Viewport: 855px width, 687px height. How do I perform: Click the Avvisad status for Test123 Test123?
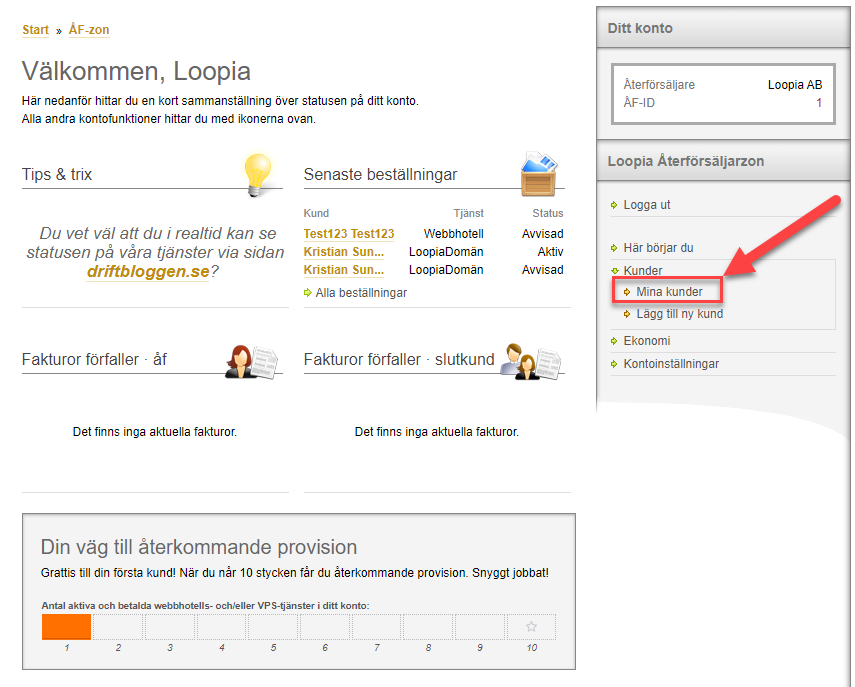[x=542, y=234]
